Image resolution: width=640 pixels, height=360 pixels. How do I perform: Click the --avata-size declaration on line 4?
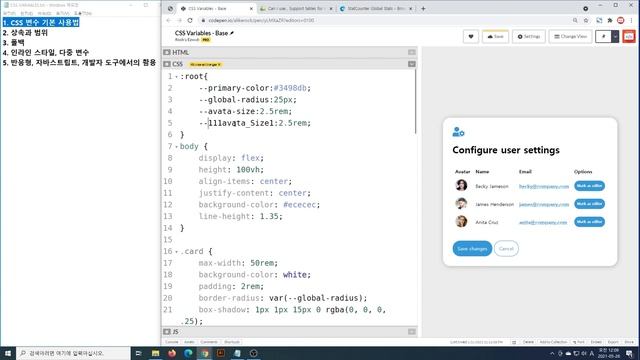(x=245, y=111)
